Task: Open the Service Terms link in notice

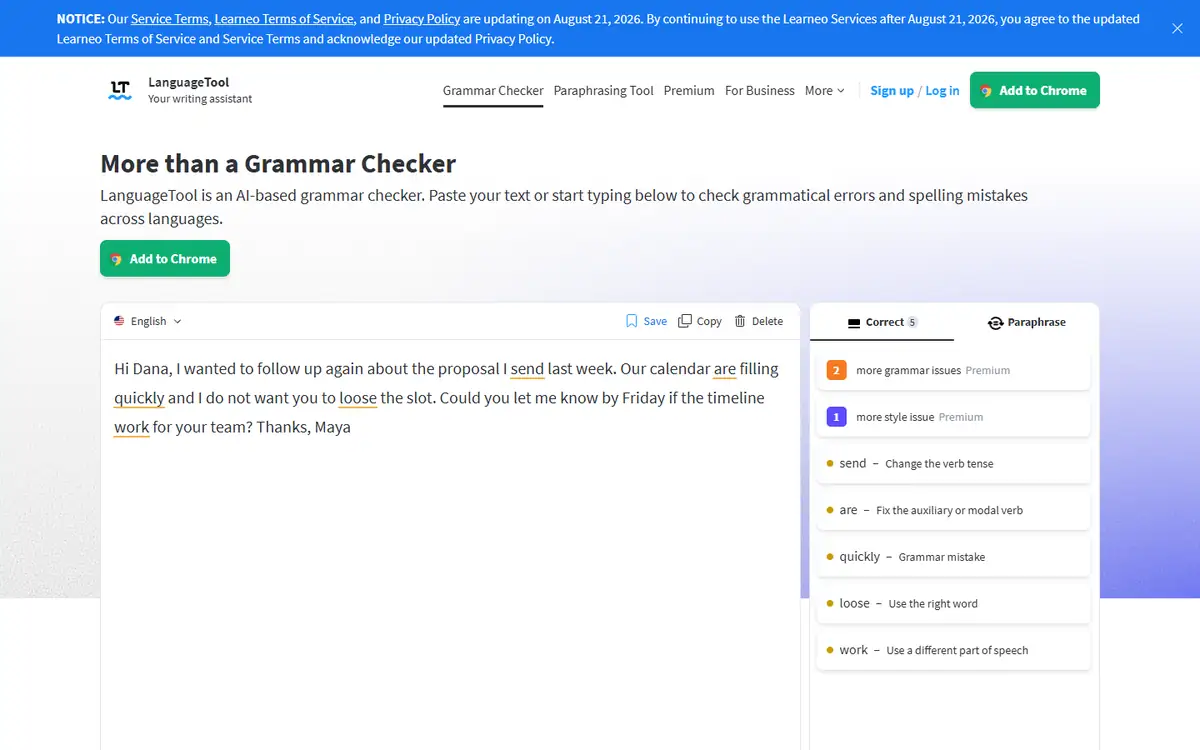Action: pyautogui.click(x=169, y=19)
